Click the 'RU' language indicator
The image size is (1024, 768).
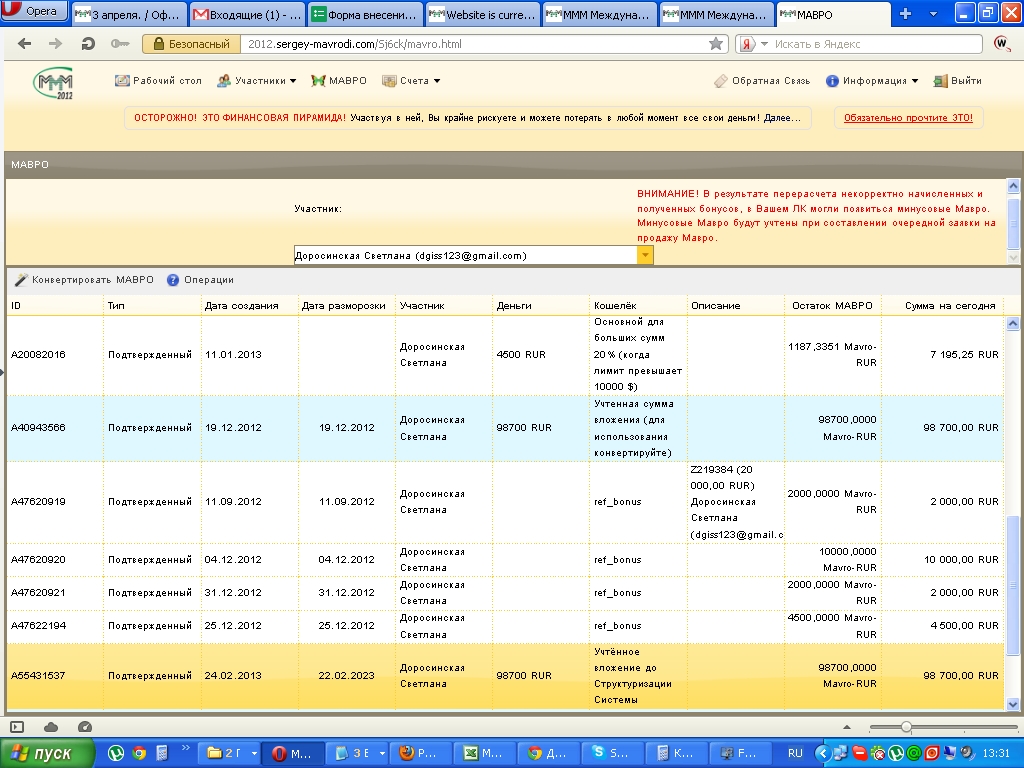point(795,753)
